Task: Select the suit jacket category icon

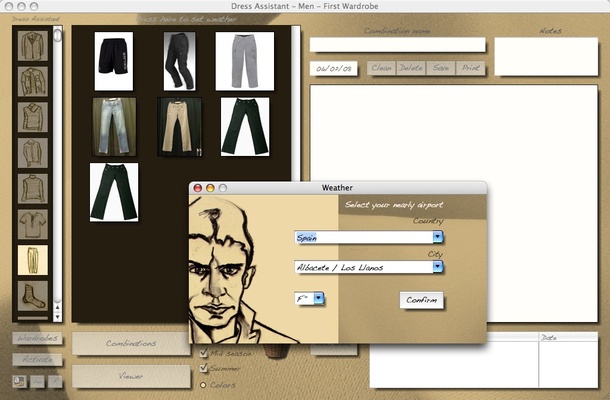Action: click(x=33, y=46)
